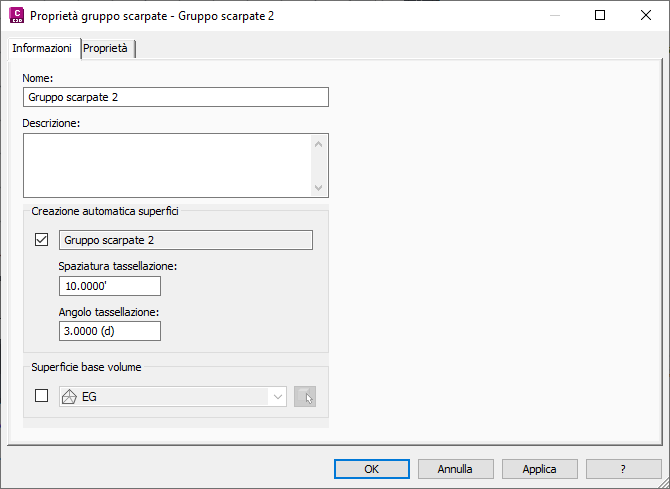Click the EG surface icon in dropdown
Screen dimensions: 670x489
coord(69,397)
